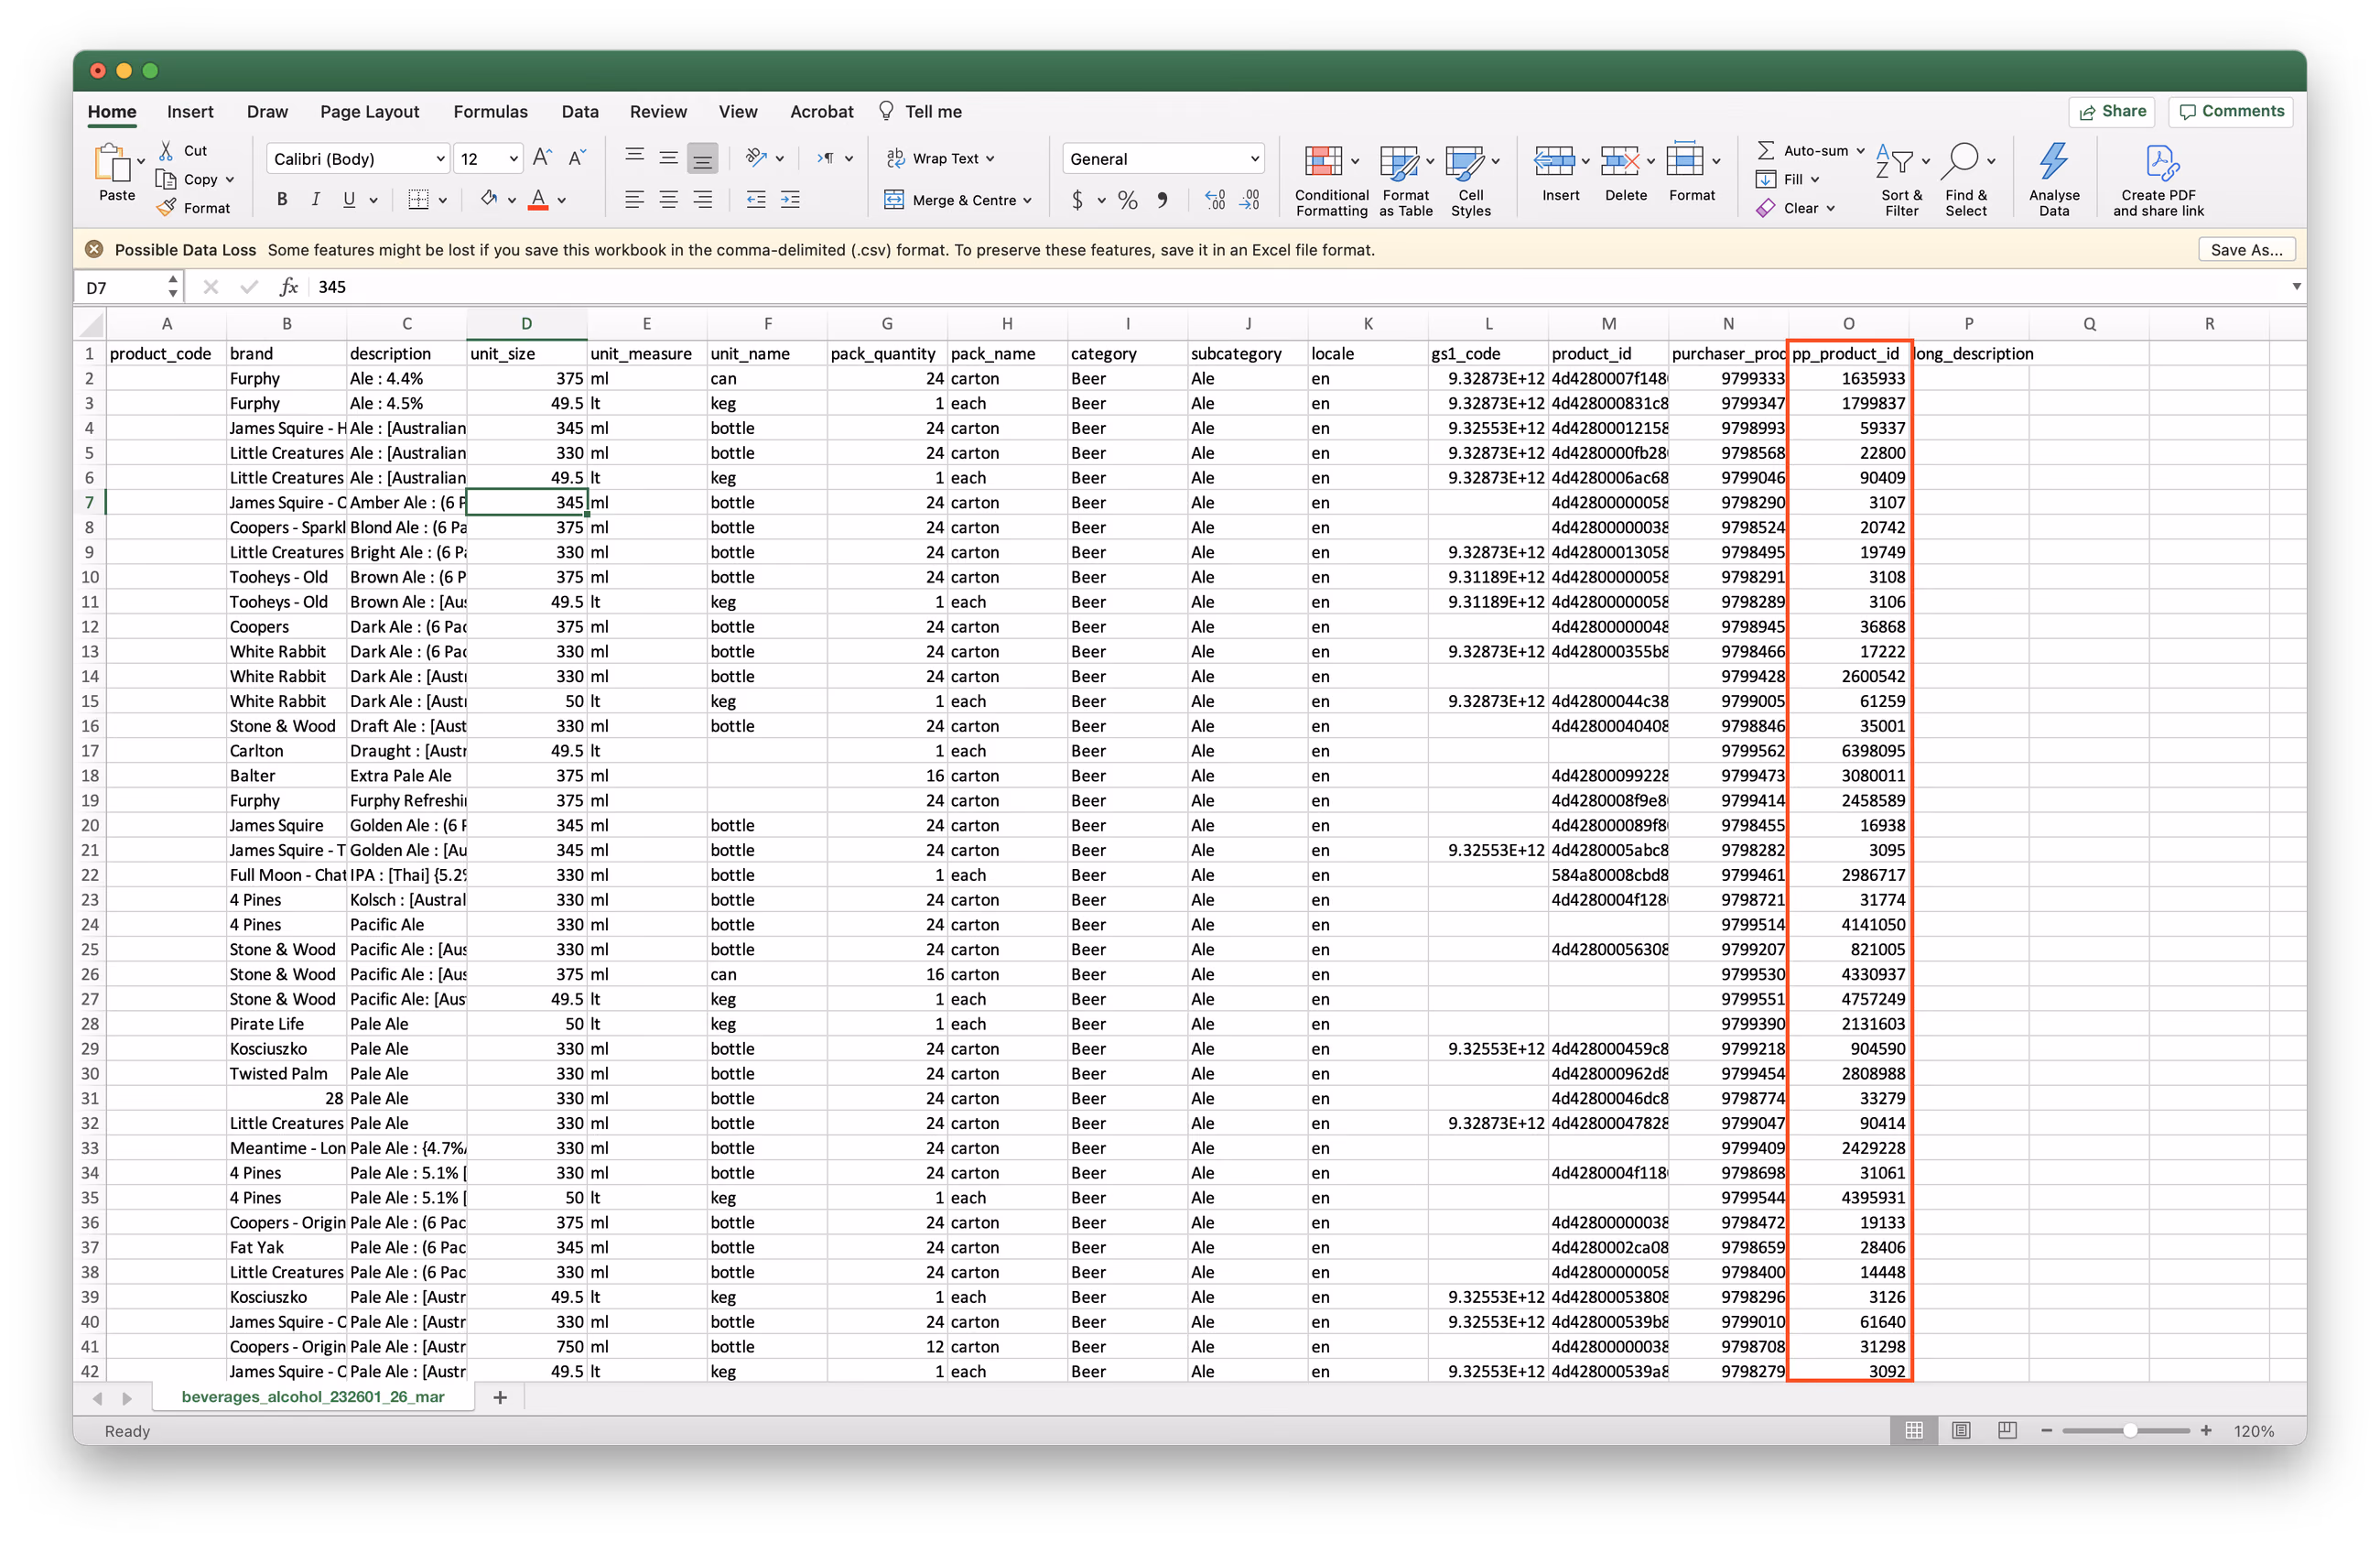Screen dimensions: 2380x1542
Task: Click the percent style icon
Action: click(x=1128, y=200)
